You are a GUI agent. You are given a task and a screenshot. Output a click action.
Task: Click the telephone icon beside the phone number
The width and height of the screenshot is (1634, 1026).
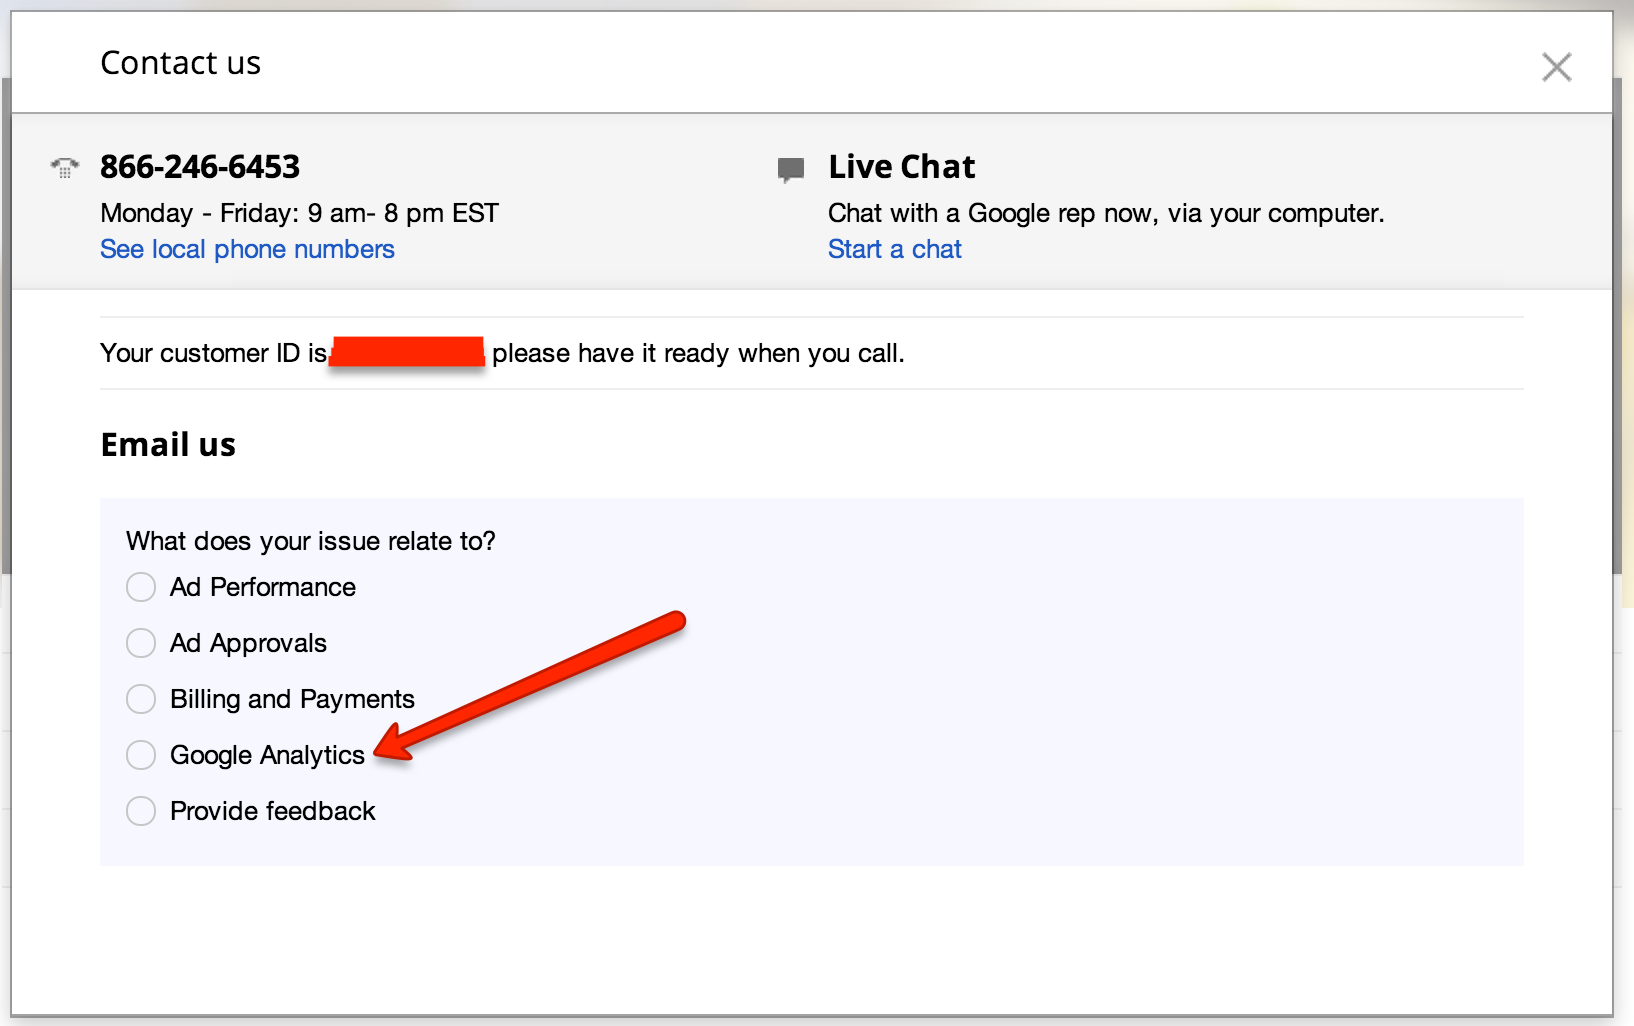tap(65, 167)
